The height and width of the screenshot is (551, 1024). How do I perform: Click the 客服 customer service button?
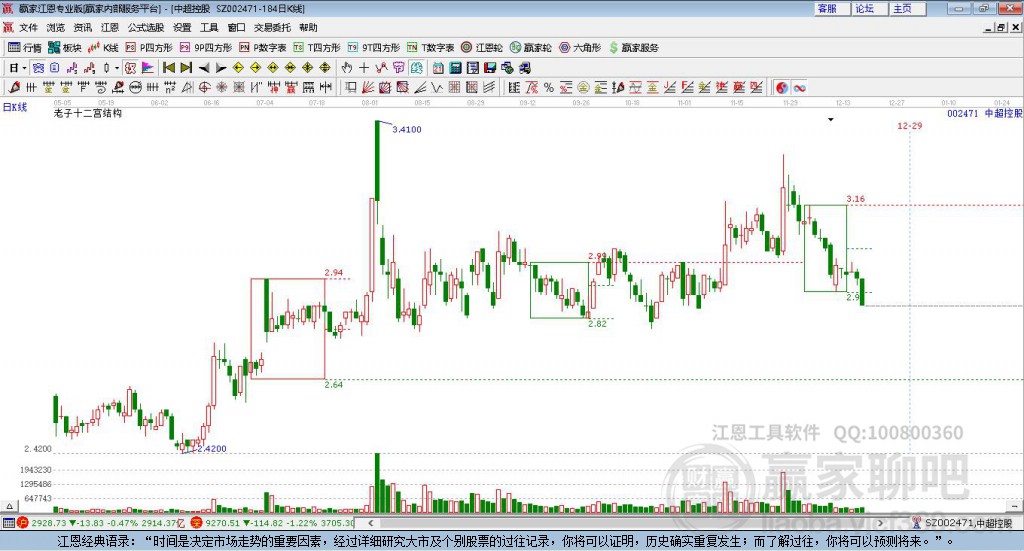tap(832, 8)
